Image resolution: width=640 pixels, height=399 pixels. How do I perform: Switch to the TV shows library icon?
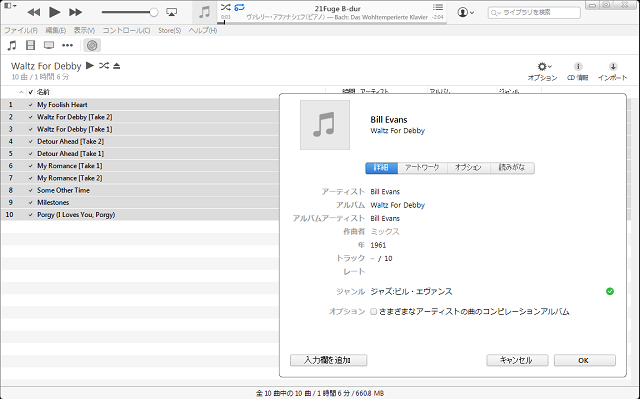click(x=49, y=45)
